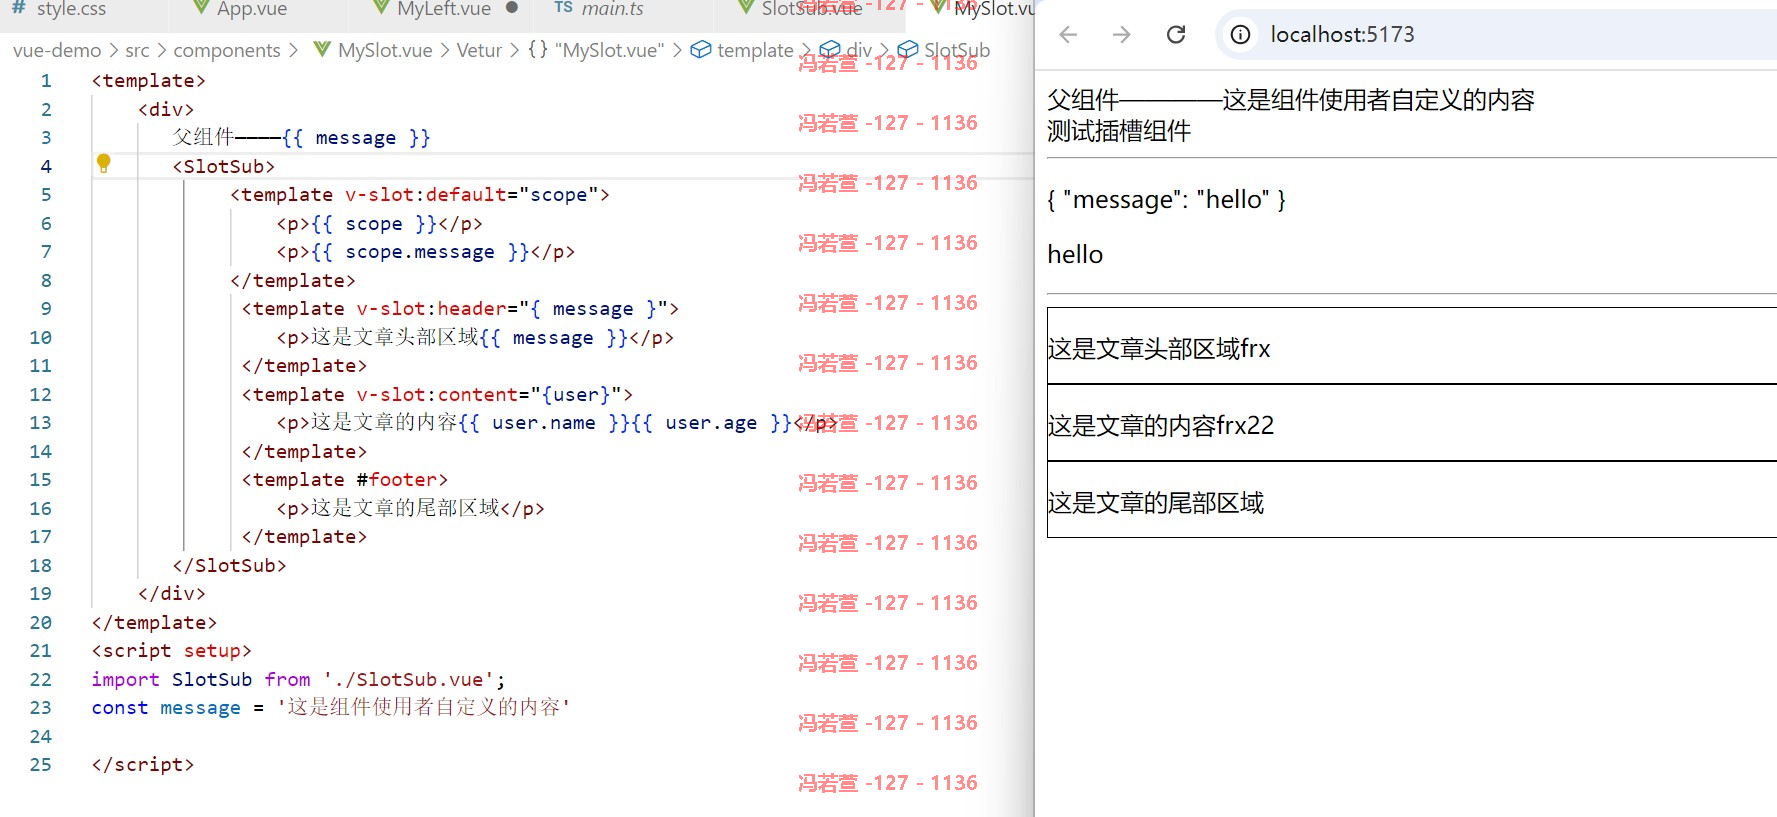Click the "MySlot.vue" braces breadcrumb
The height and width of the screenshot is (817, 1777).
coord(596,50)
